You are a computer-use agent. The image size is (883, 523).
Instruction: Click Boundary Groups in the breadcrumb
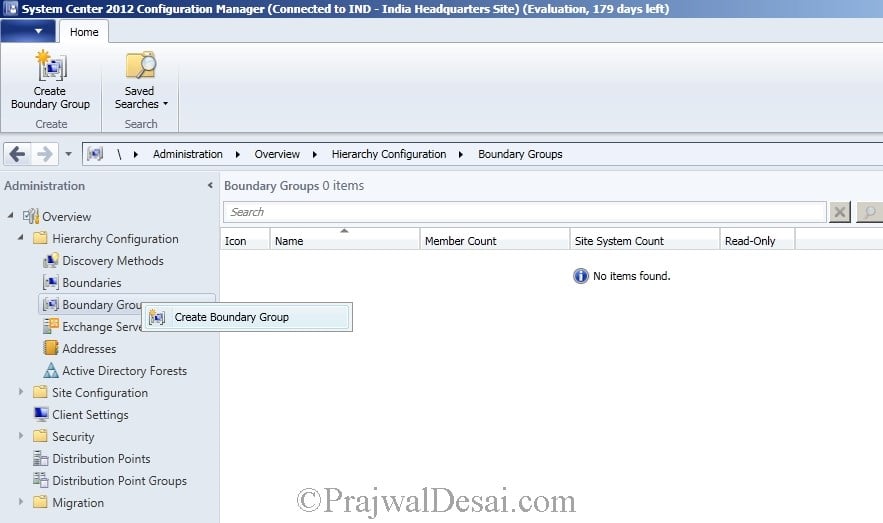pos(520,154)
